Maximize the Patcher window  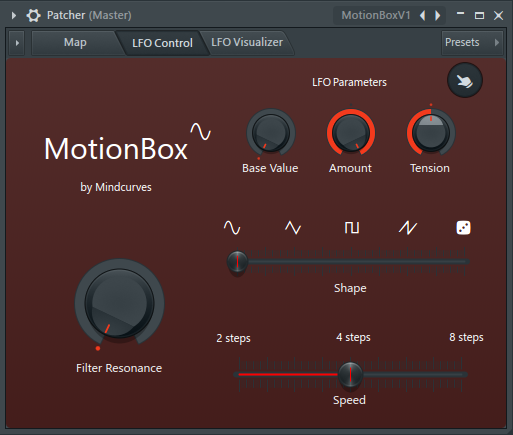(x=479, y=15)
